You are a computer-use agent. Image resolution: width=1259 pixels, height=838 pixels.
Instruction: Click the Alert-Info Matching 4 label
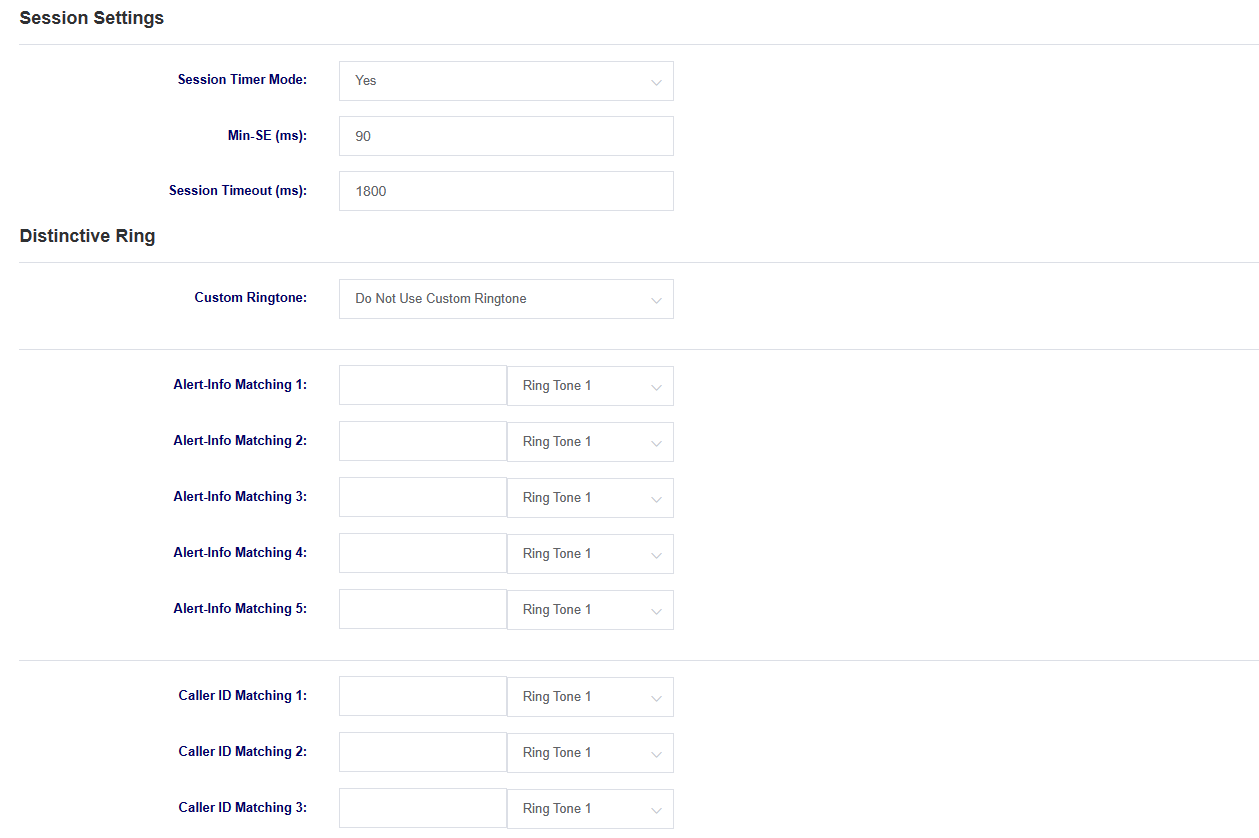point(240,552)
